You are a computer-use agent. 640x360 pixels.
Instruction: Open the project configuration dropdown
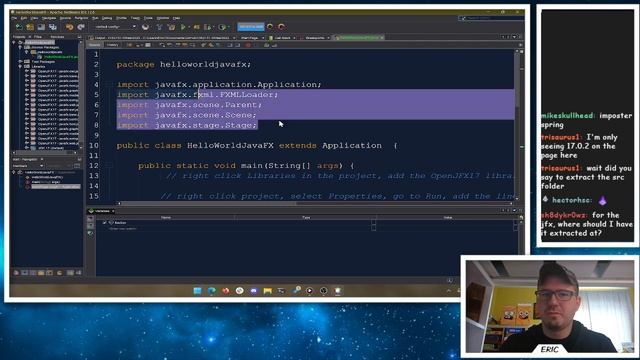tap(115, 27)
